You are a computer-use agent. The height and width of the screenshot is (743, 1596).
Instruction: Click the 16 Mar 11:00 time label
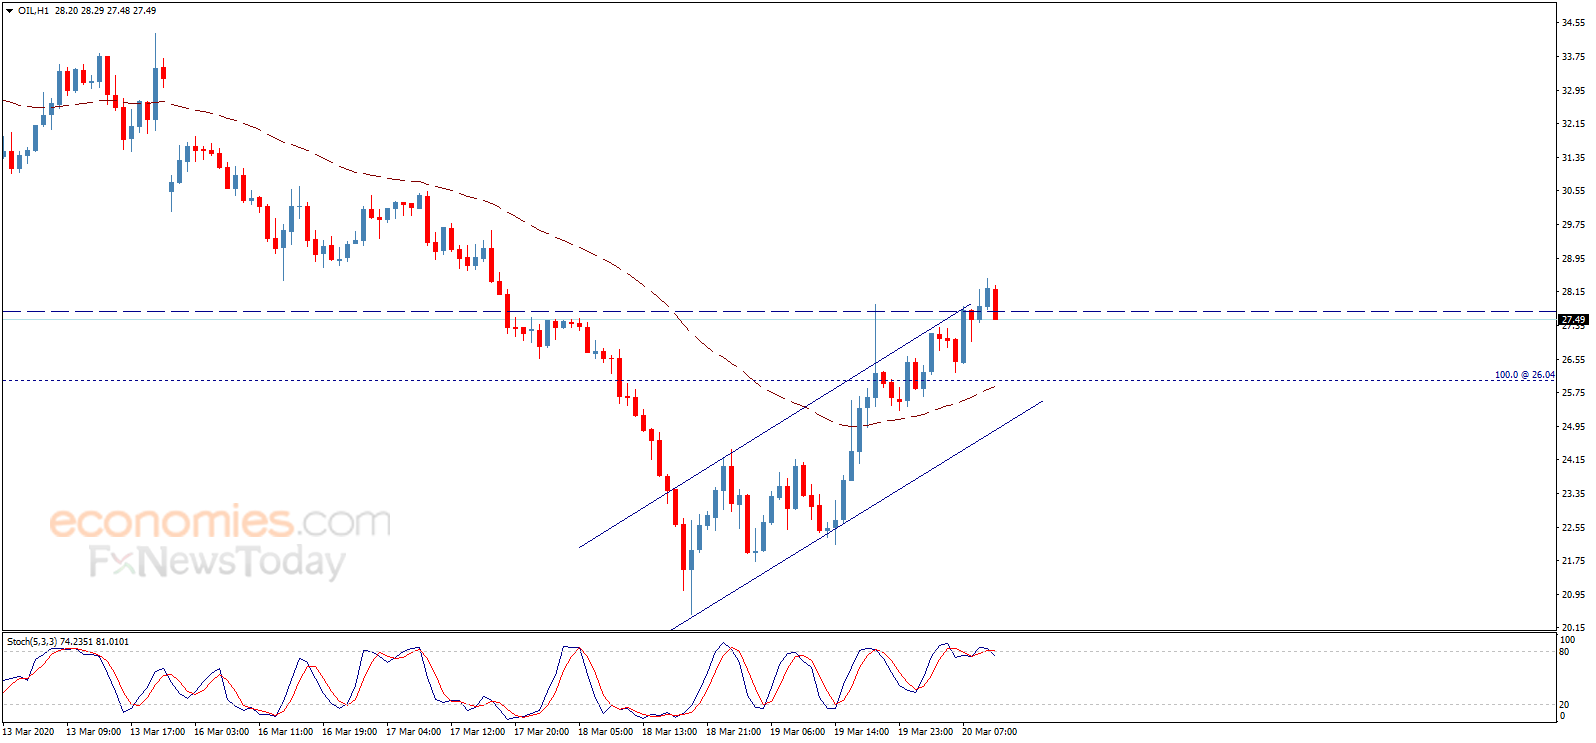click(x=285, y=731)
